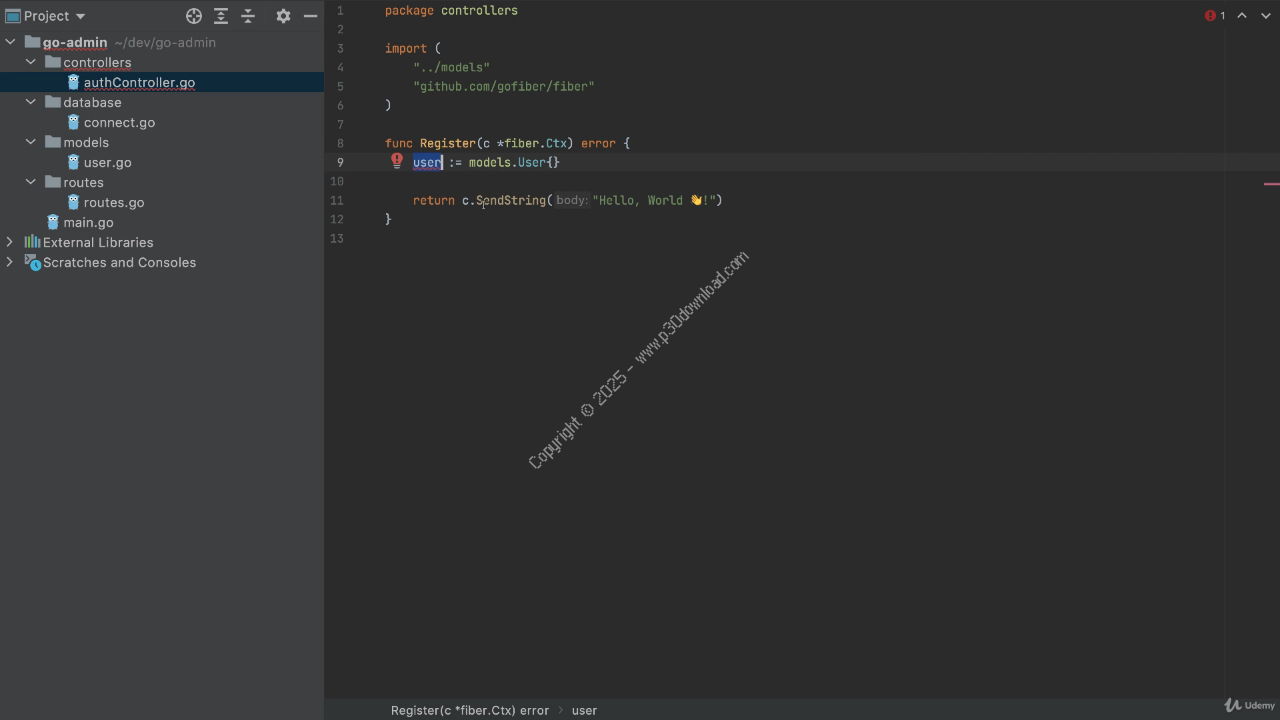Screen dimensions: 1280x720
Task: Click the red error lightbulb on line 9
Action: (x=397, y=161)
